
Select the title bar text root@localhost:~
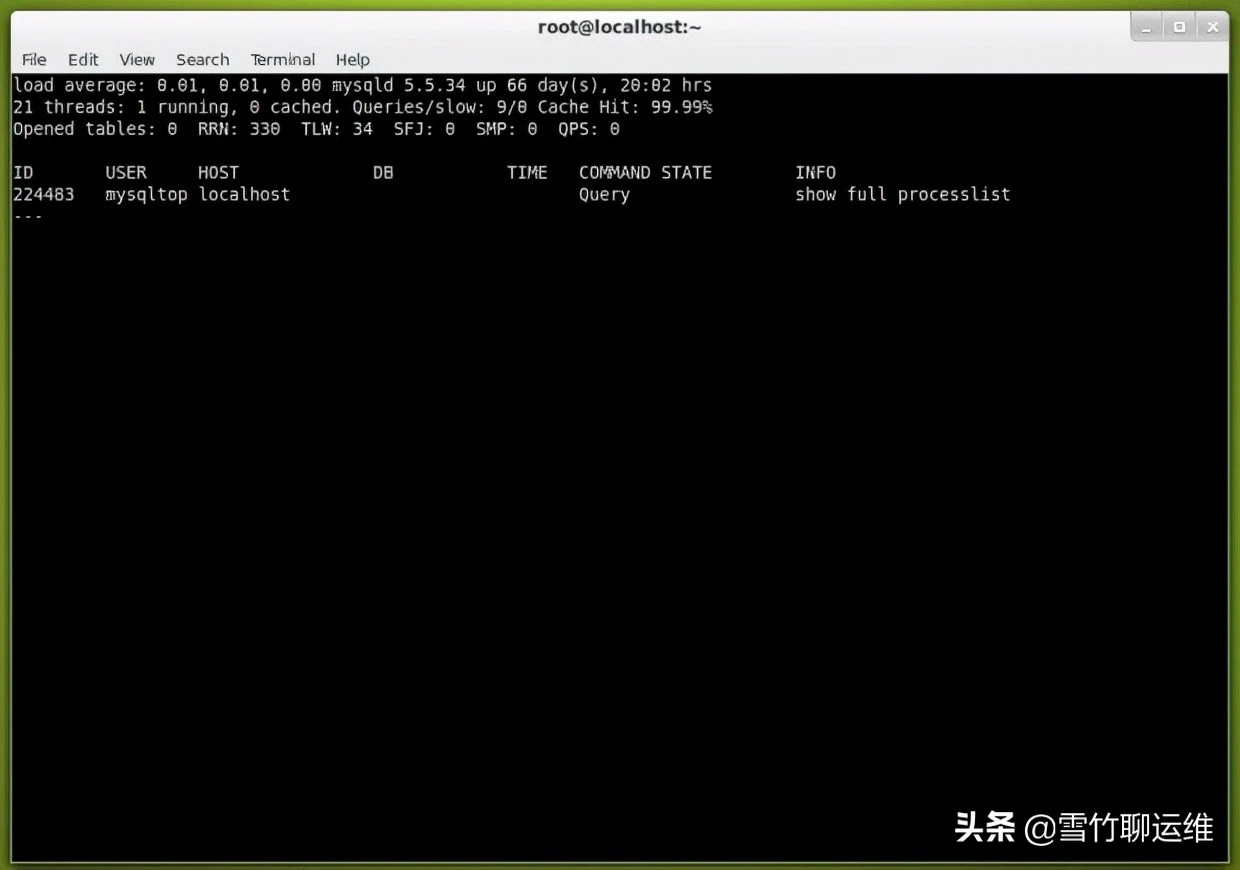(619, 27)
